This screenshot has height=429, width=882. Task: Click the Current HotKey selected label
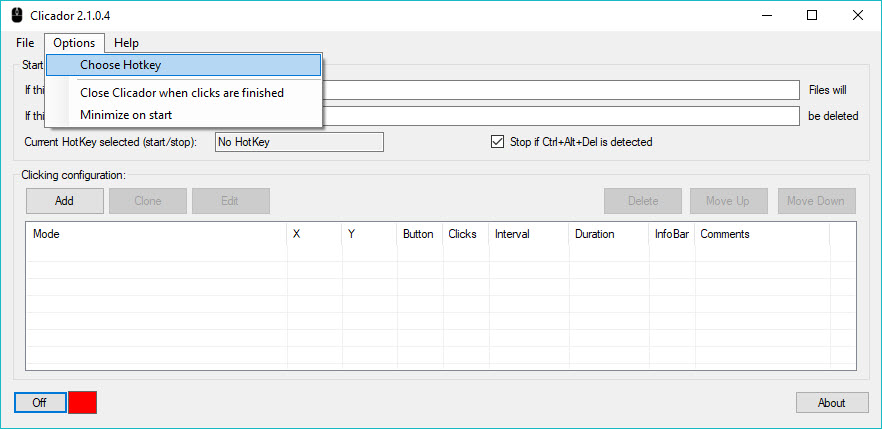(111, 142)
